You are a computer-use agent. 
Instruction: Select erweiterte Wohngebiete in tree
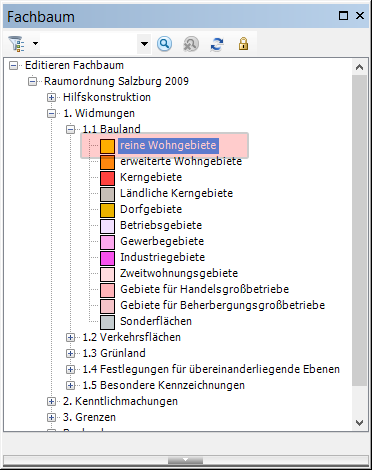pyautogui.click(x=181, y=161)
